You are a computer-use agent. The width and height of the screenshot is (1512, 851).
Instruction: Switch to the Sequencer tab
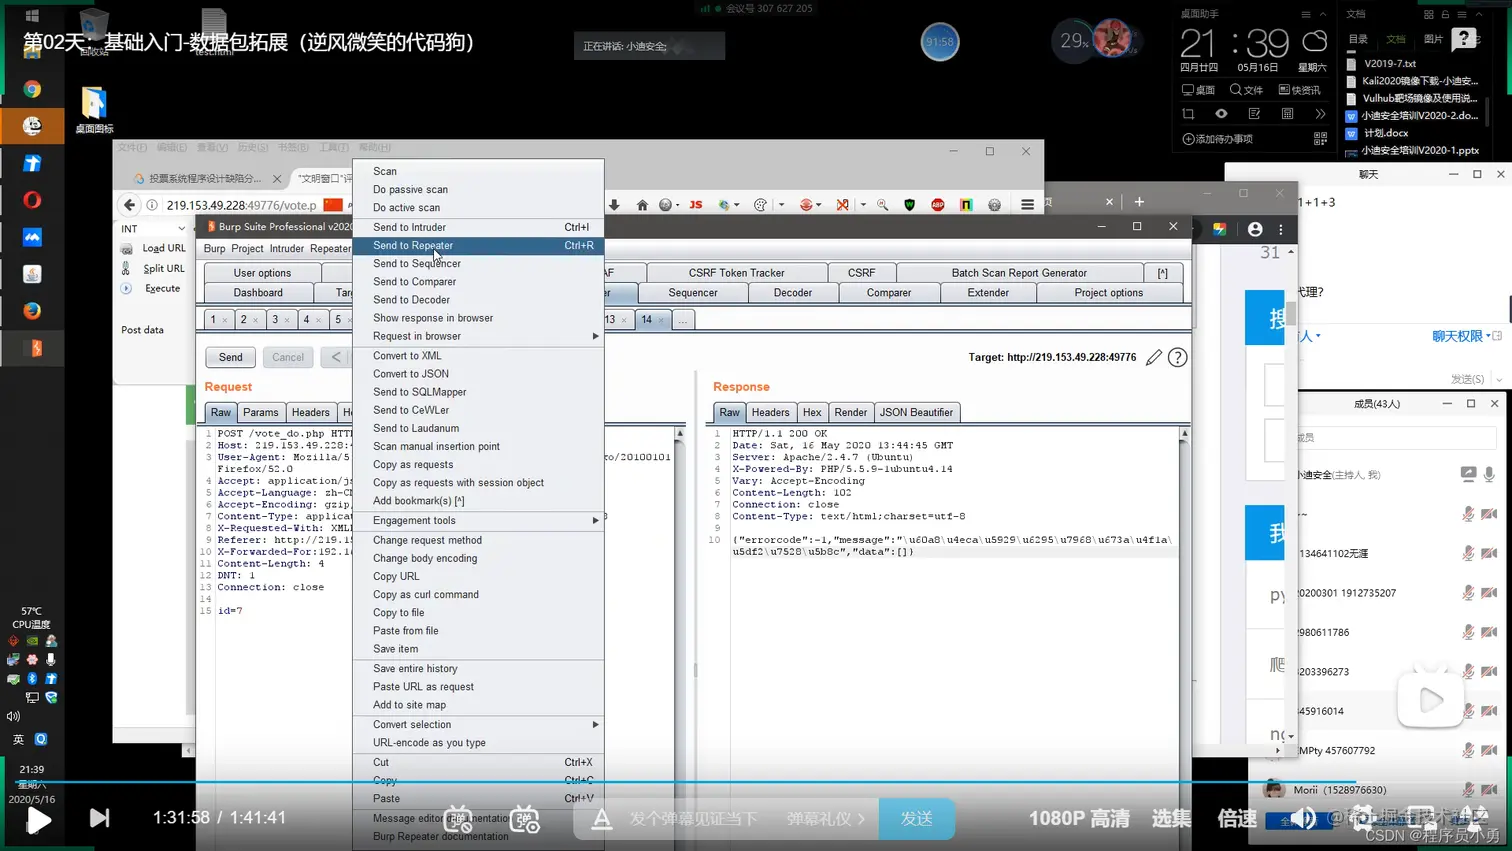(x=693, y=293)
